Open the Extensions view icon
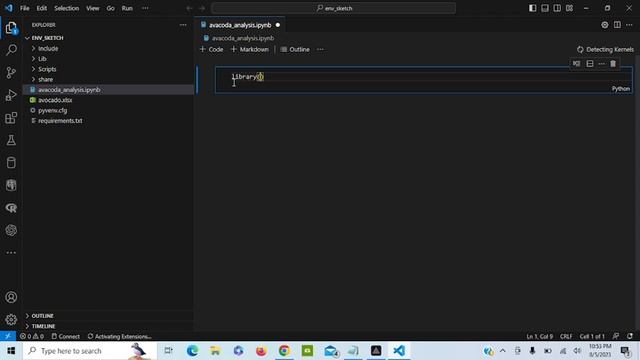Image resolution: width=640 pixels, height=360 pixels. (11, 118)
